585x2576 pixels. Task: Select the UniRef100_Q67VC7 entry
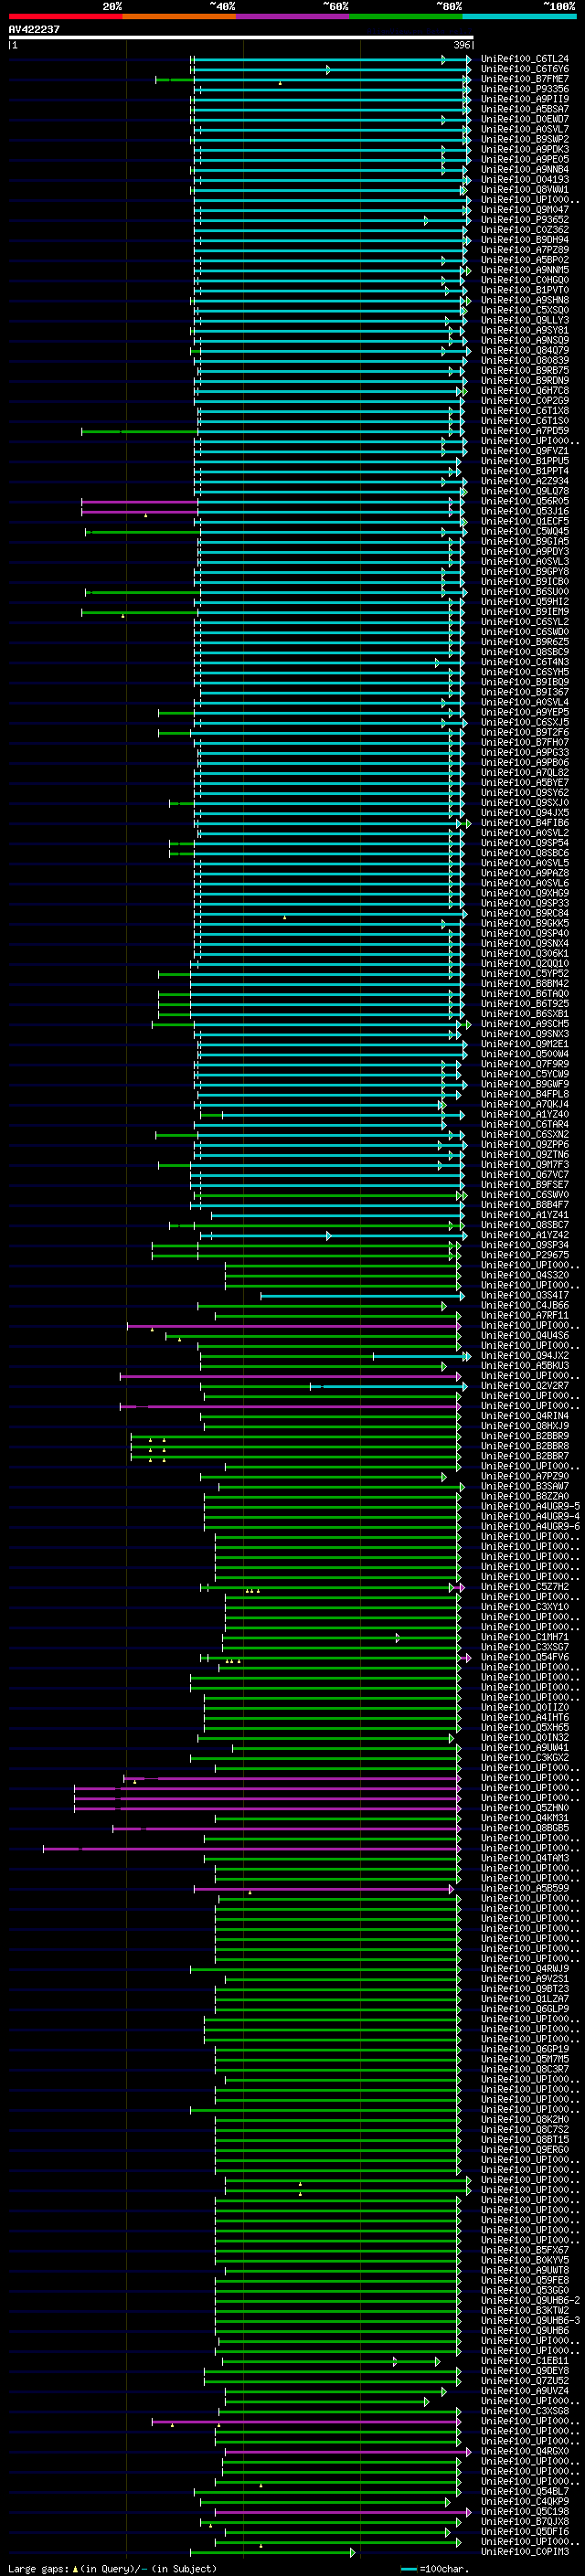coord(524,1175)
